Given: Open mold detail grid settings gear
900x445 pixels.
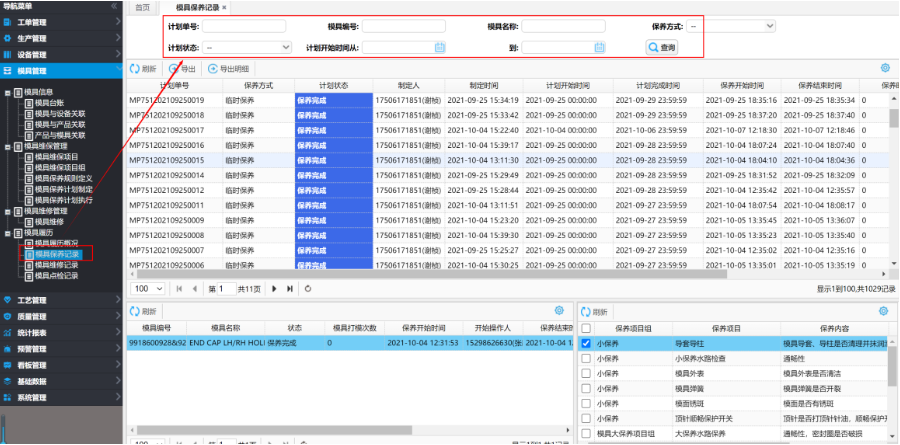Looking at the screenshot, I should click(x=559, y=311).
